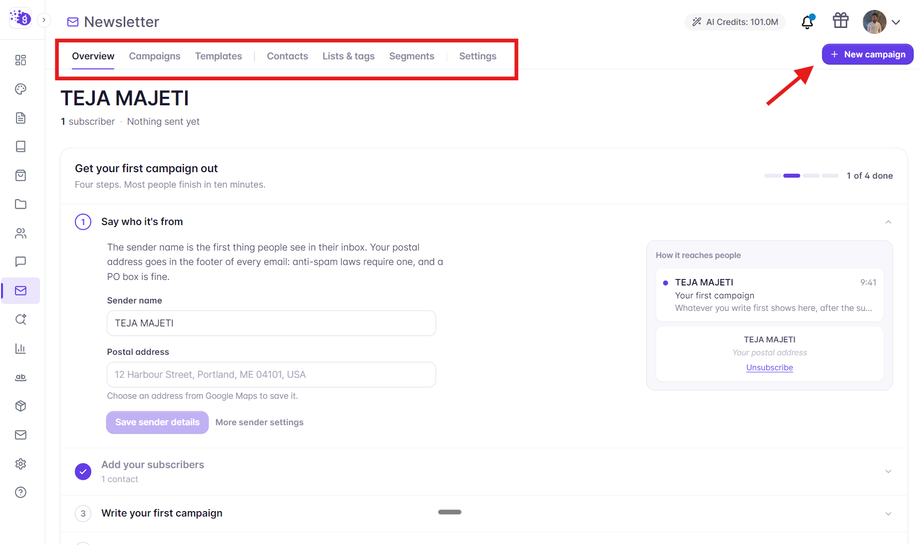This screenshot has height=545, width=919.
Task: Click the step 1 circle number
Action: (x=83, y=222)
